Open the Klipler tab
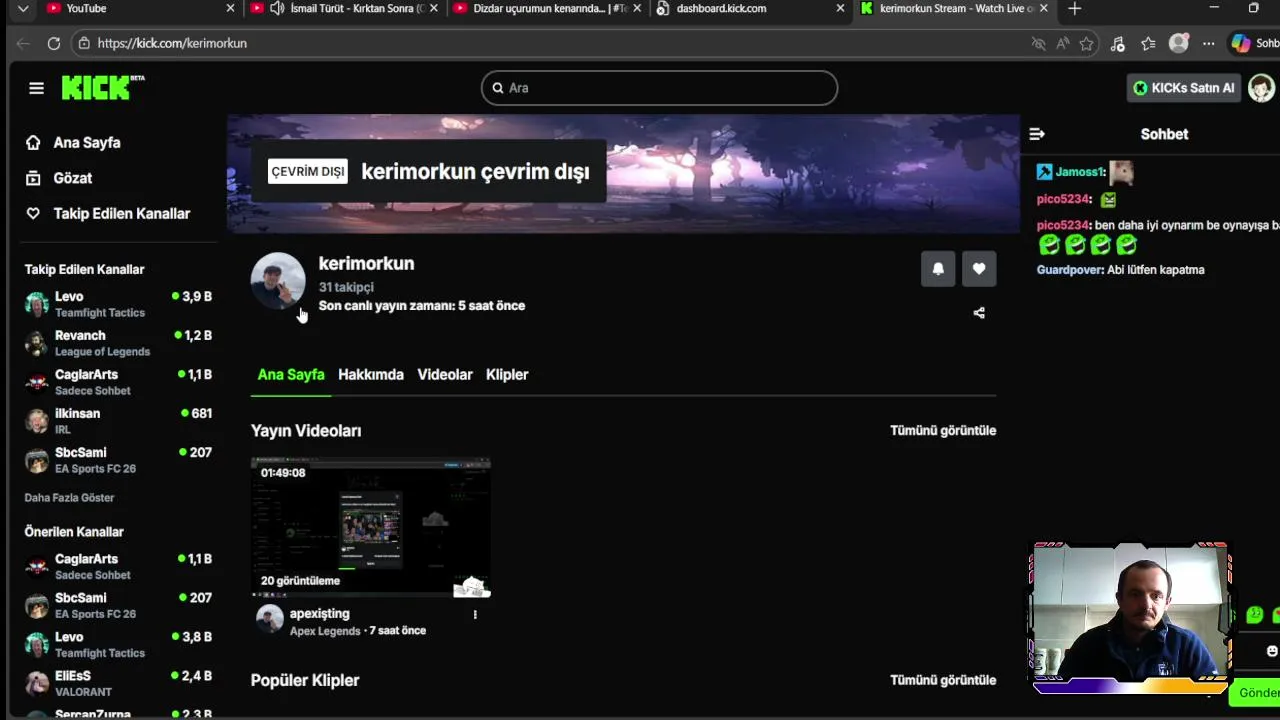1280x720 pixels. (507, 375)
